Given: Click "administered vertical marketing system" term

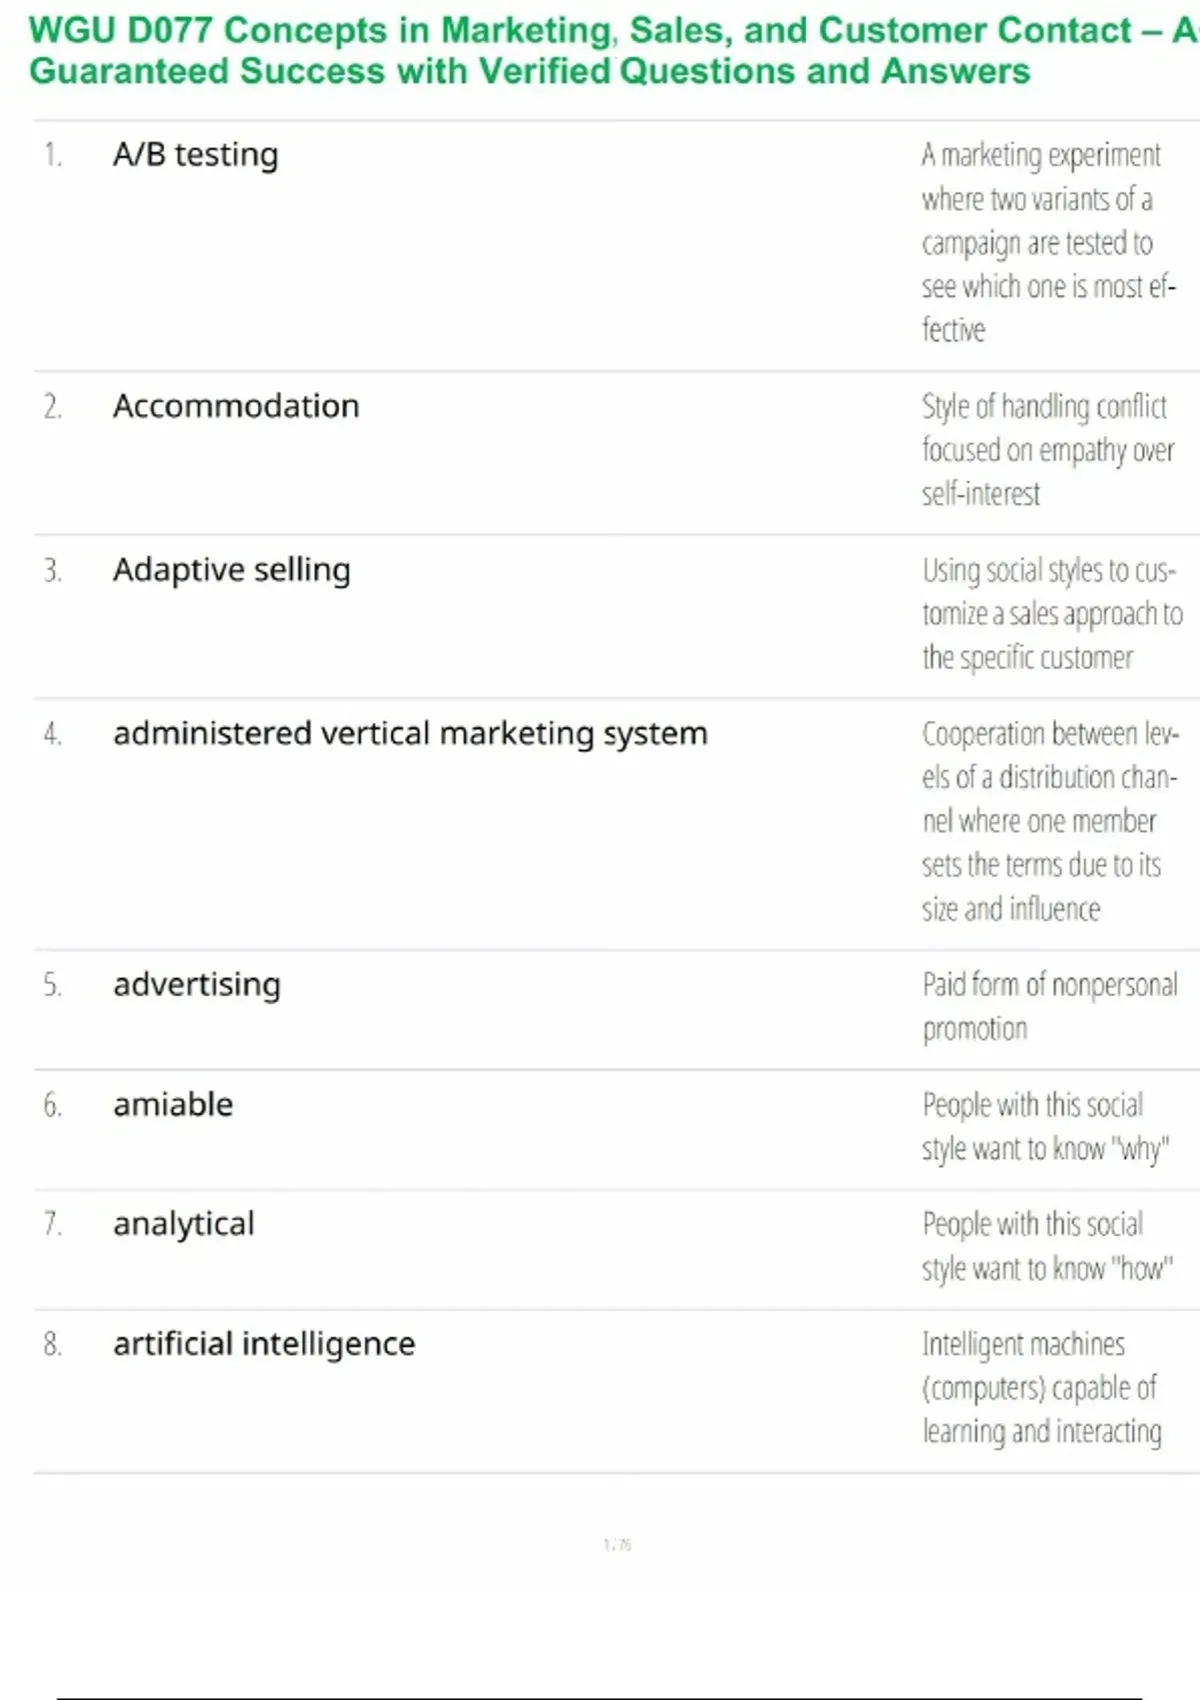Looking at the screenshot, I should point(410,734).
